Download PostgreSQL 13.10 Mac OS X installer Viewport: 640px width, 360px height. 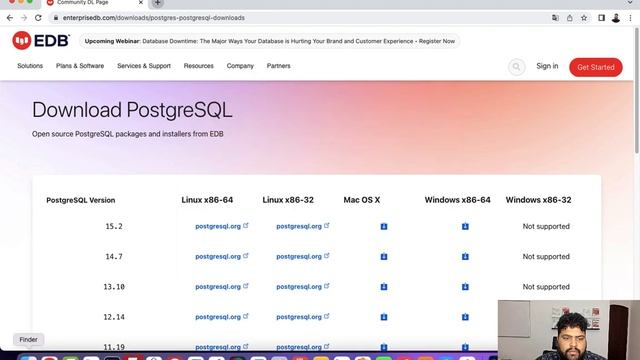pyautogui.click(x=384, y=287)
